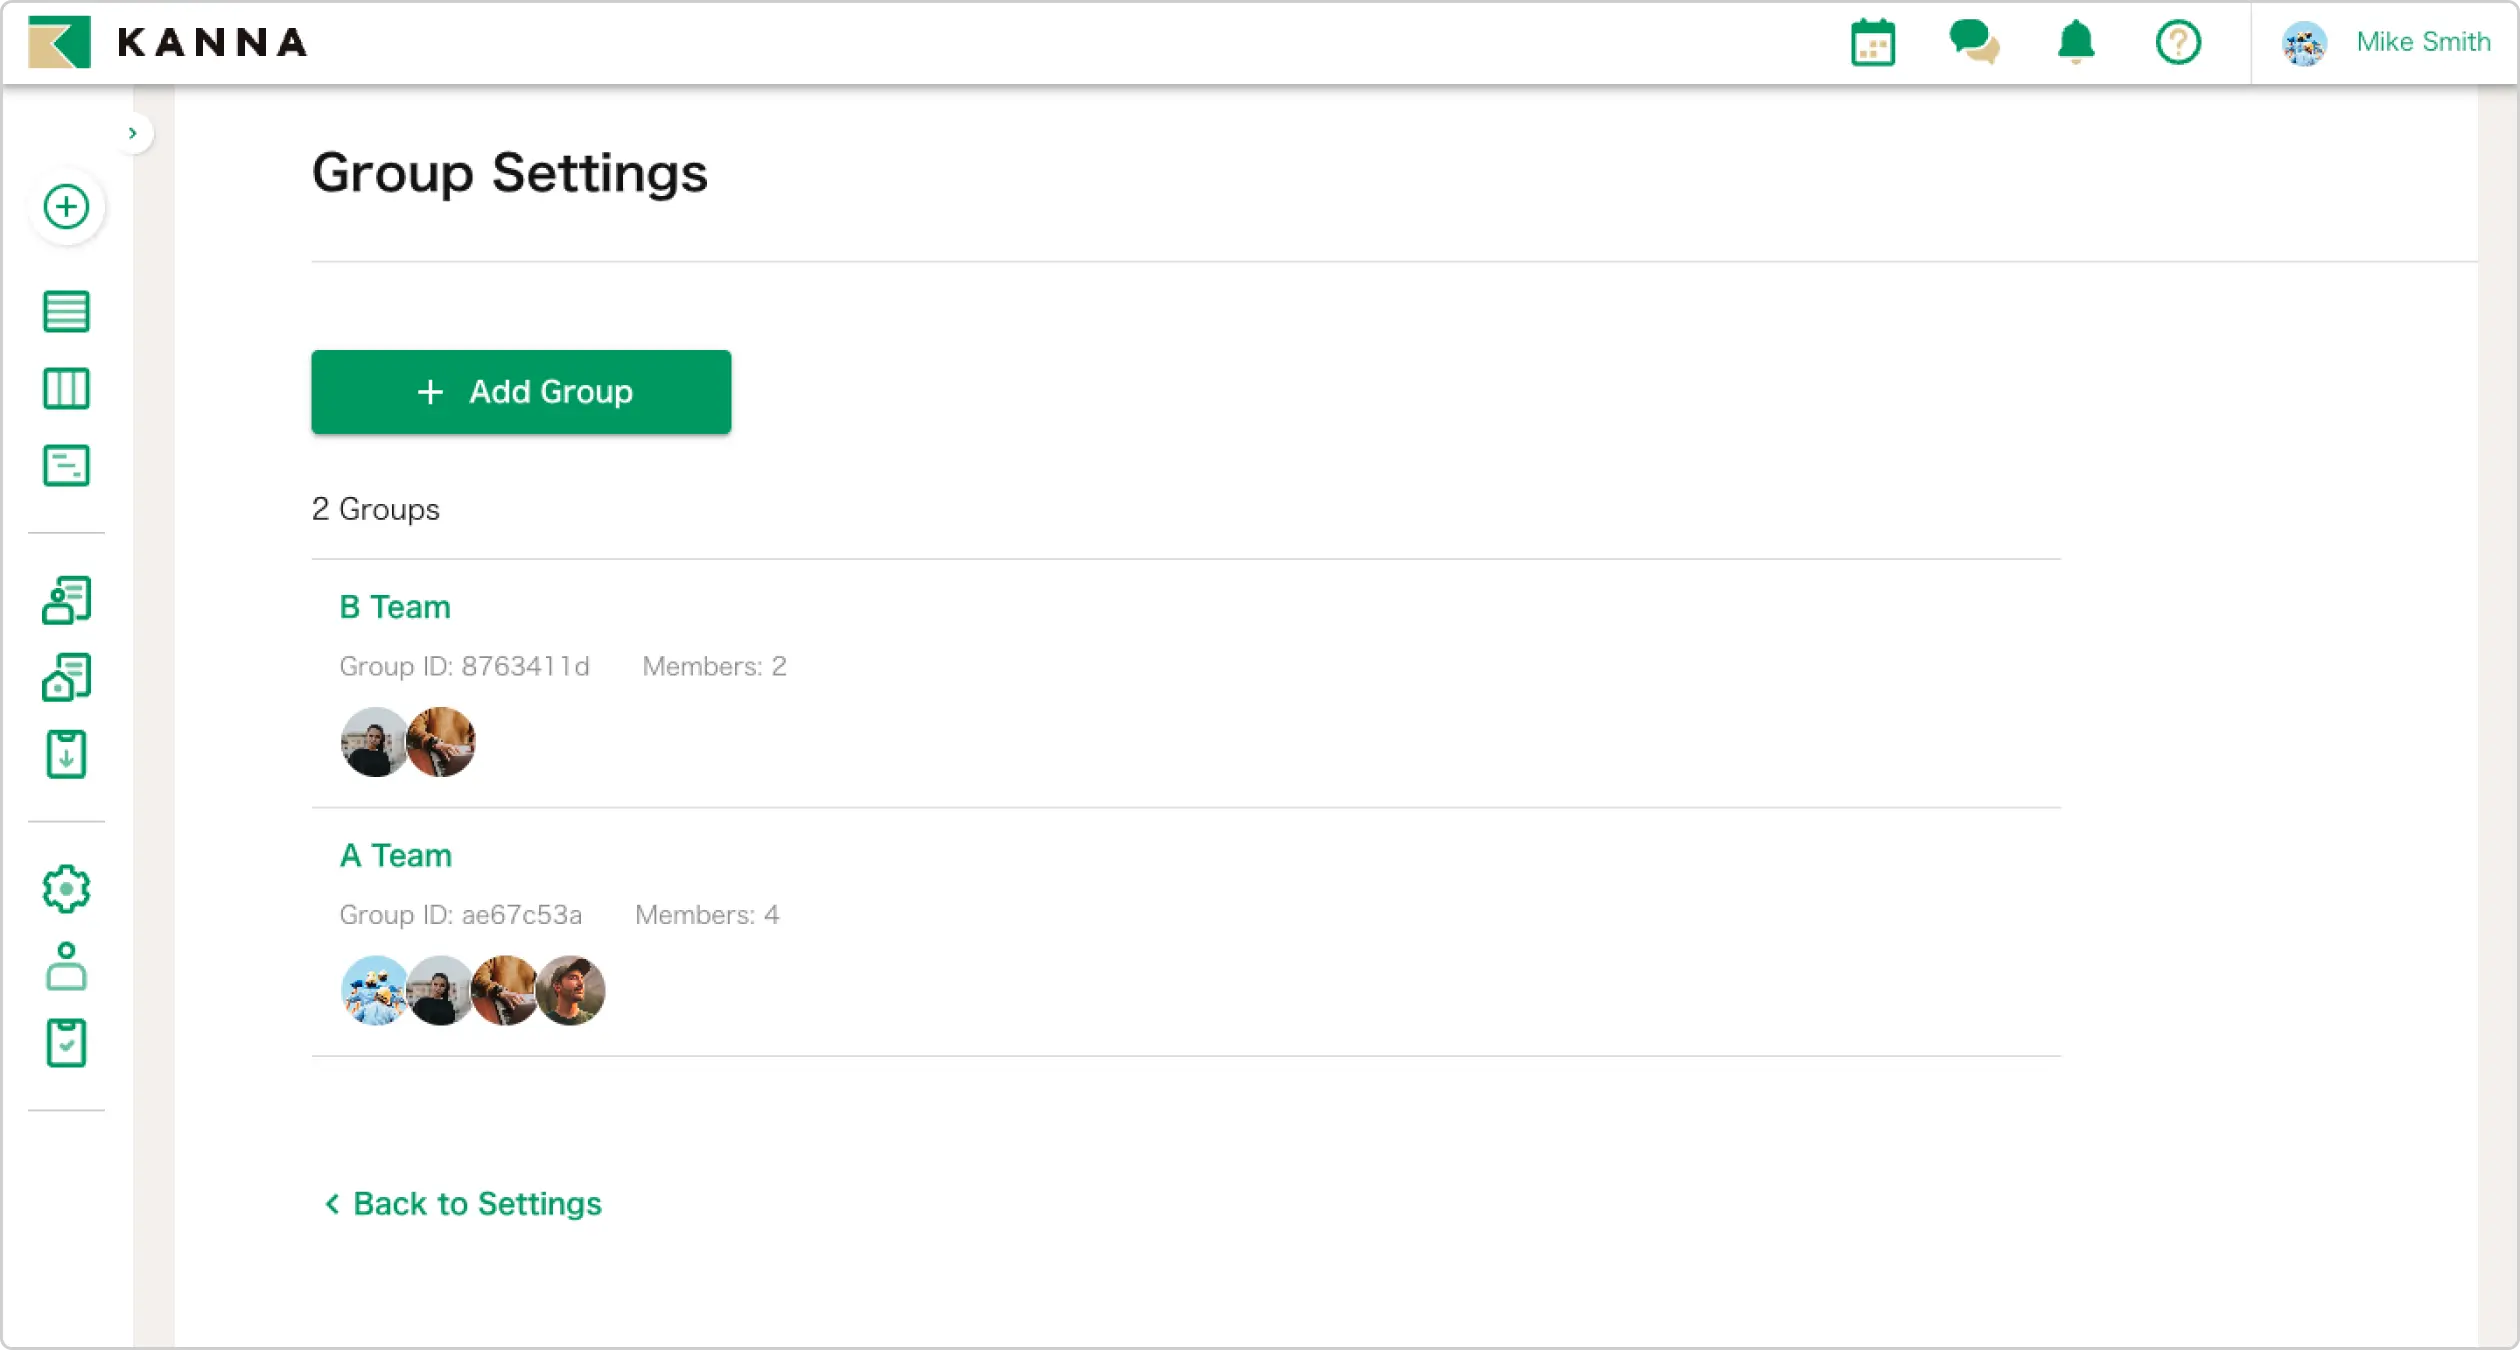The height and width of the screenshot is (1350, 2520).
Task: Open the list view icon in sidebar
Action: coord(66,311)
